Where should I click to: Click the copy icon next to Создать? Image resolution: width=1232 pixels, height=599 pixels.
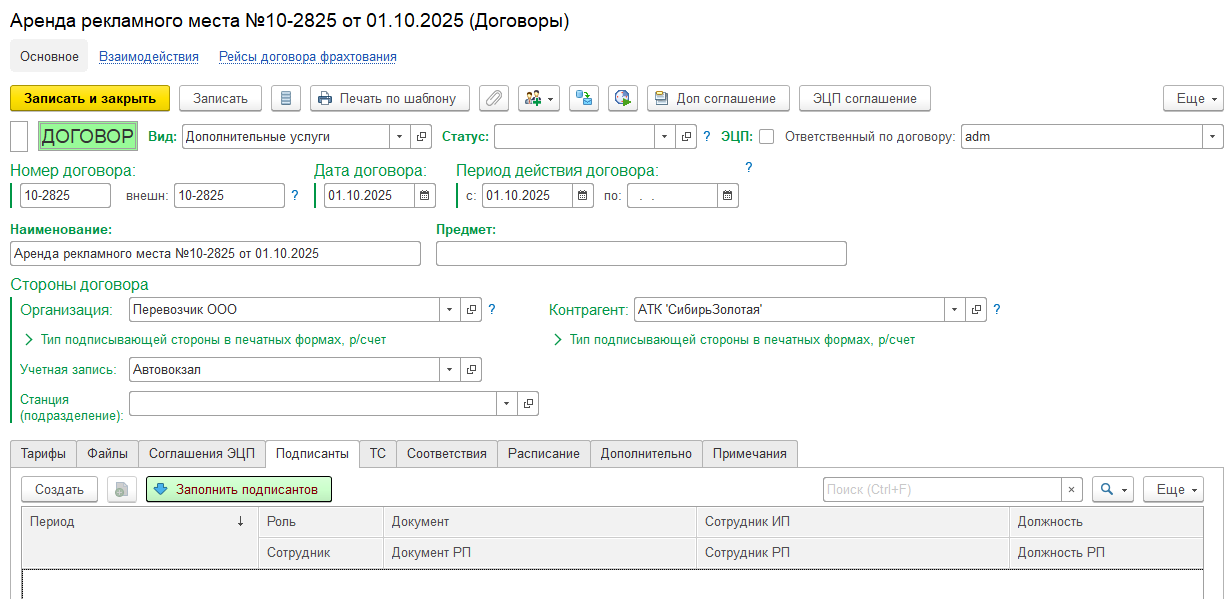(x=122, y=490)
